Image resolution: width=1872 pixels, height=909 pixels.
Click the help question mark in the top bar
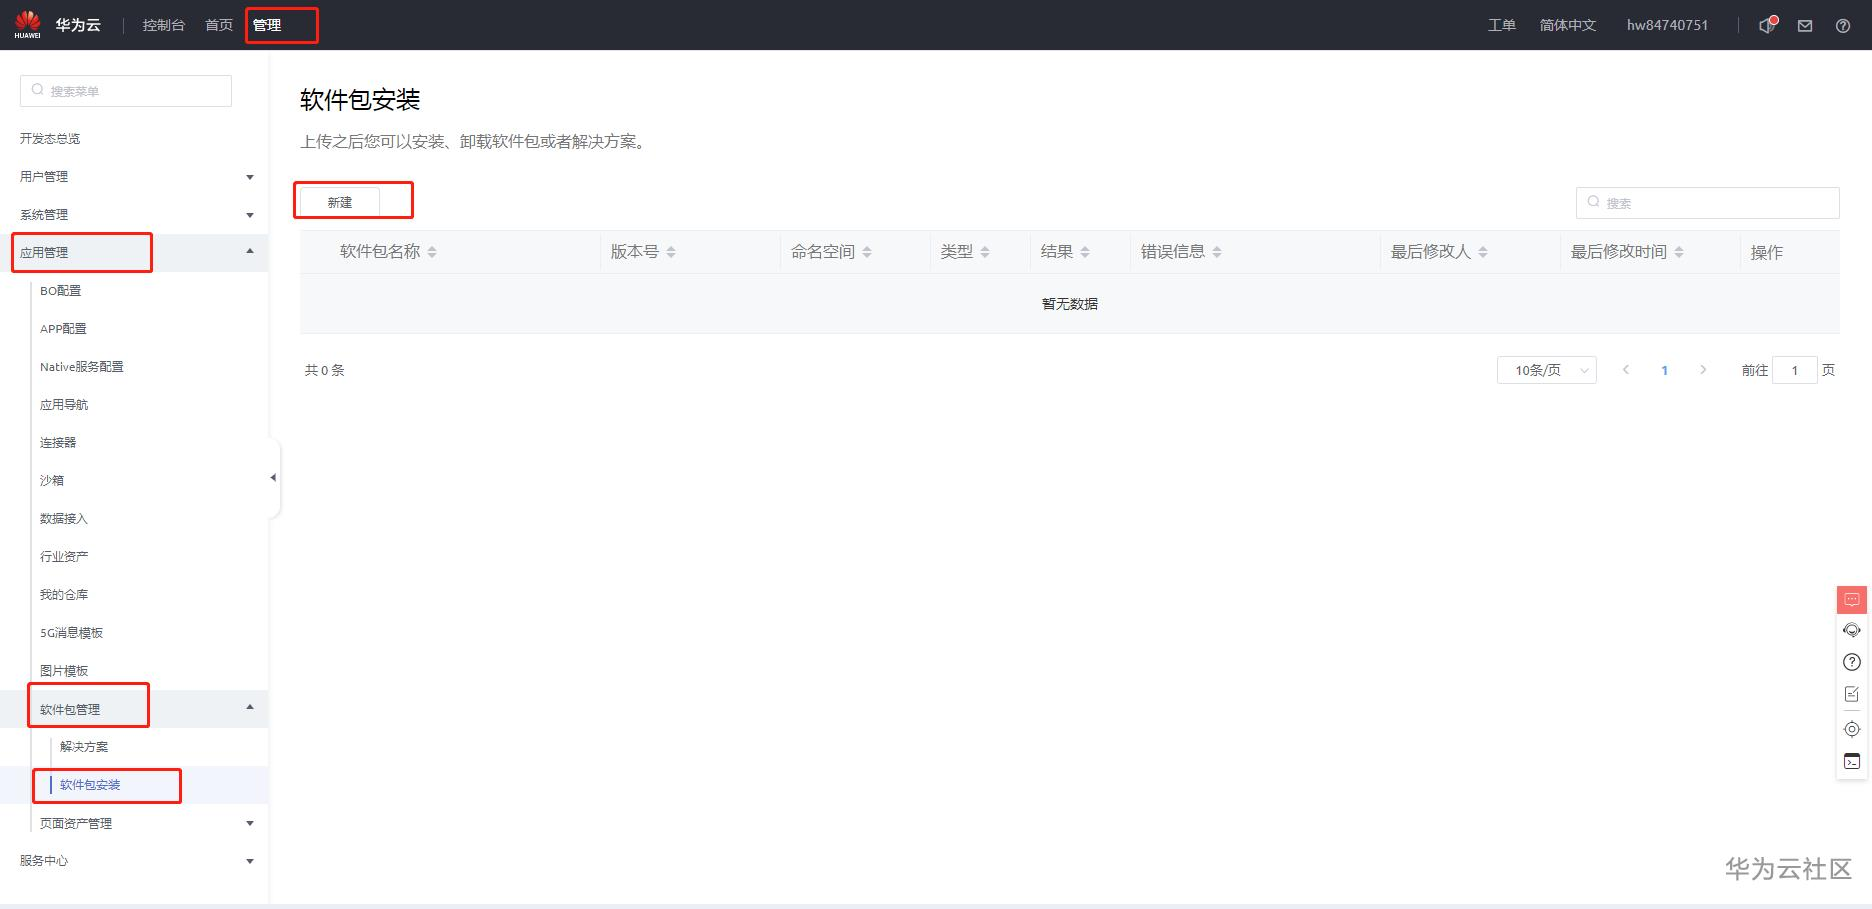(x=1843, y=26)
